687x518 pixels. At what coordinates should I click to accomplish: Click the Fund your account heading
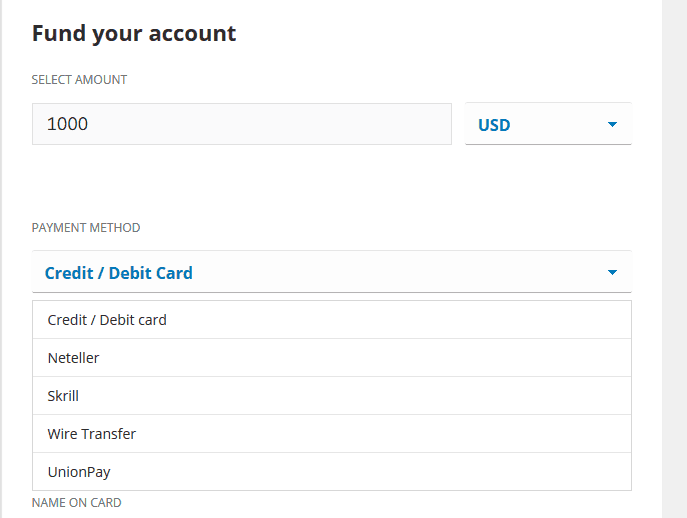[134, 33]
